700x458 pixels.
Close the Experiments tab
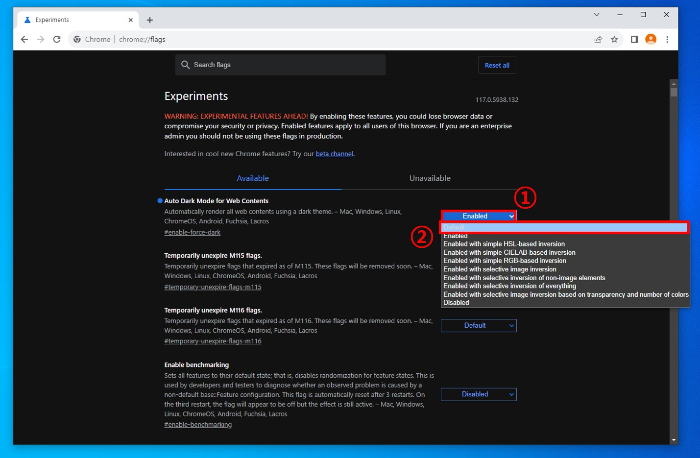(x=130, y=20)
